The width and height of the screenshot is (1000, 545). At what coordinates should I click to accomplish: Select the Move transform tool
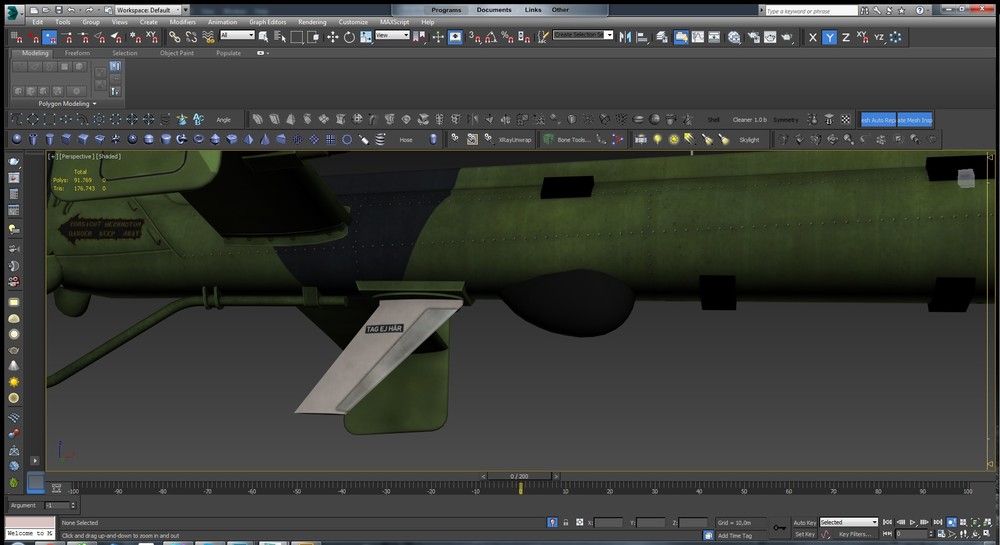332,37
